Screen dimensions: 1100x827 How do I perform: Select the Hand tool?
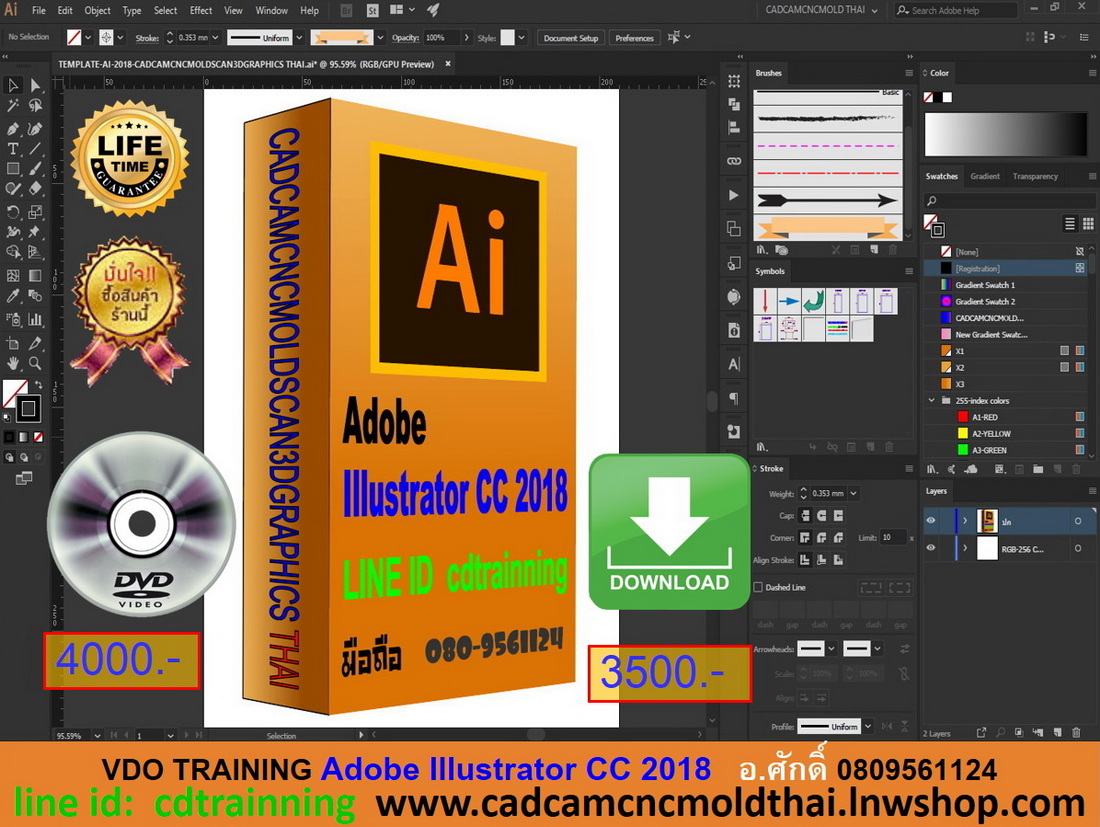coord(13,362)
